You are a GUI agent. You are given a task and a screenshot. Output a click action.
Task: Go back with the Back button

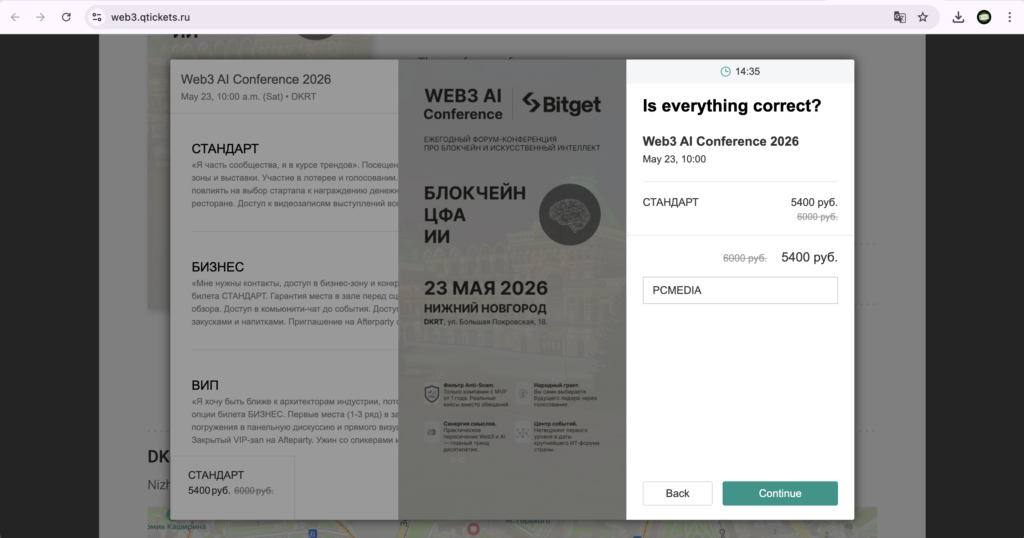tap(677, 494)
